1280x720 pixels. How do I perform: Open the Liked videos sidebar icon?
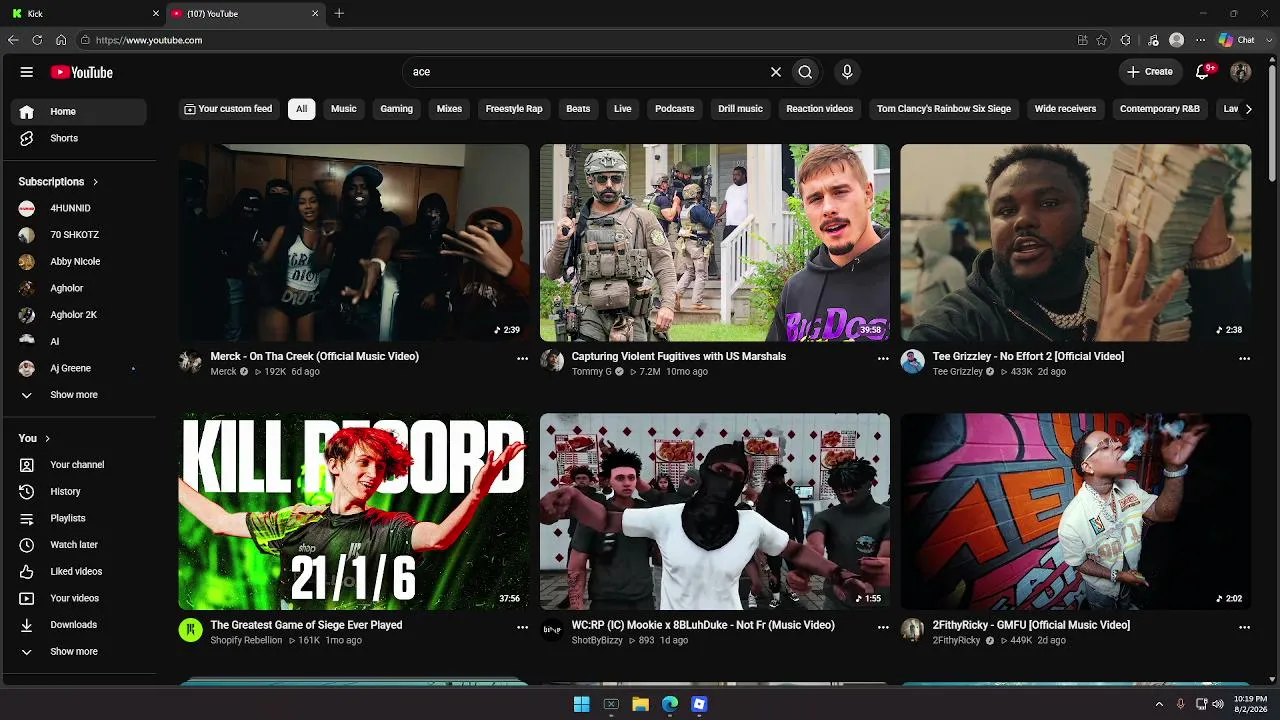point(27,572)
